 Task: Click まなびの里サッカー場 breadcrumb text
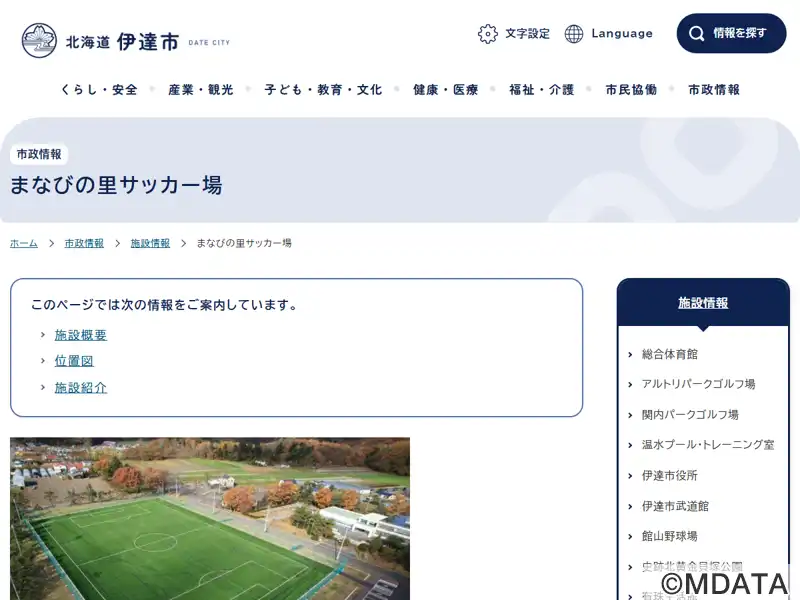[244, 243]
